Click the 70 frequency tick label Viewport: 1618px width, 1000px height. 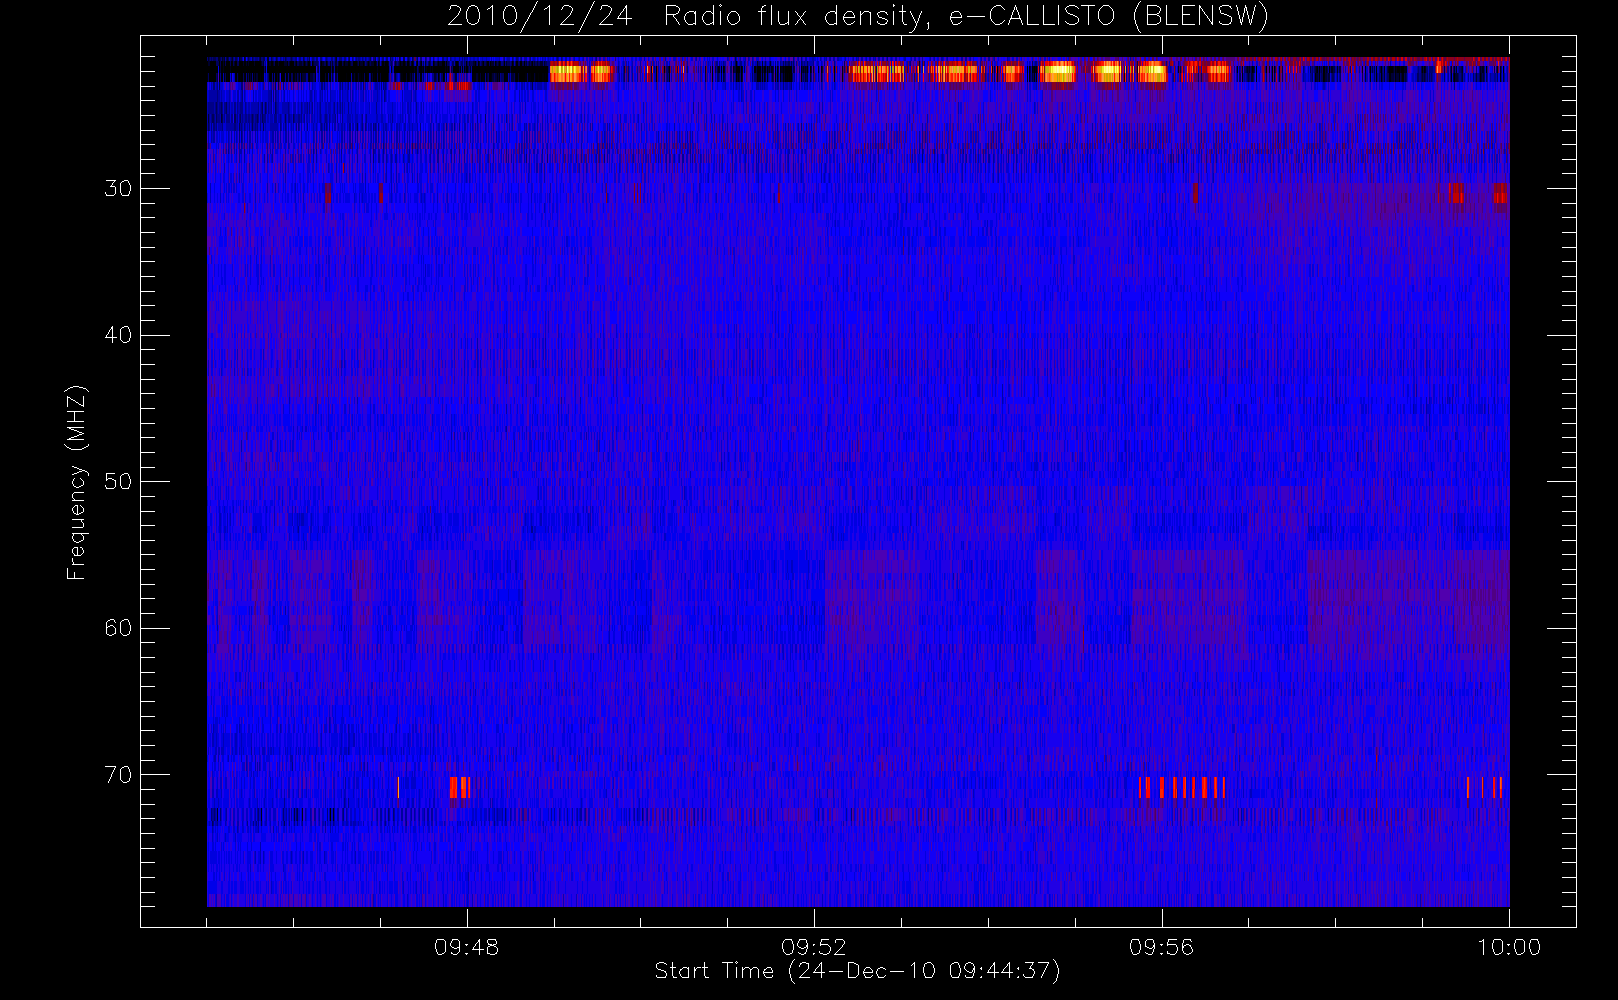[118, 775]
